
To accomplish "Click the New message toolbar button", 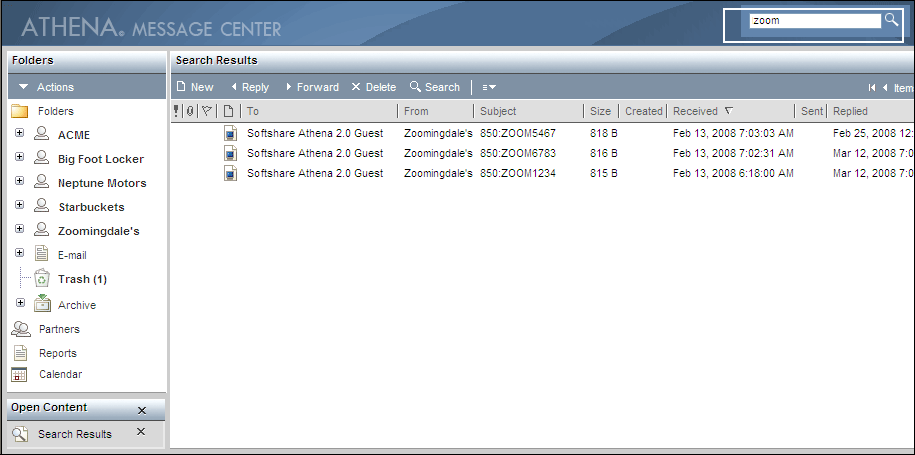I will pyautogui.click(x=195, y=87).
